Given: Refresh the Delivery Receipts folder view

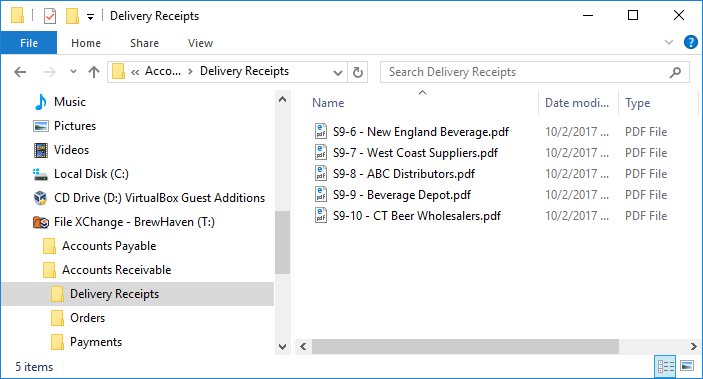Looking at the screenshot, I should tap(358, 72).
